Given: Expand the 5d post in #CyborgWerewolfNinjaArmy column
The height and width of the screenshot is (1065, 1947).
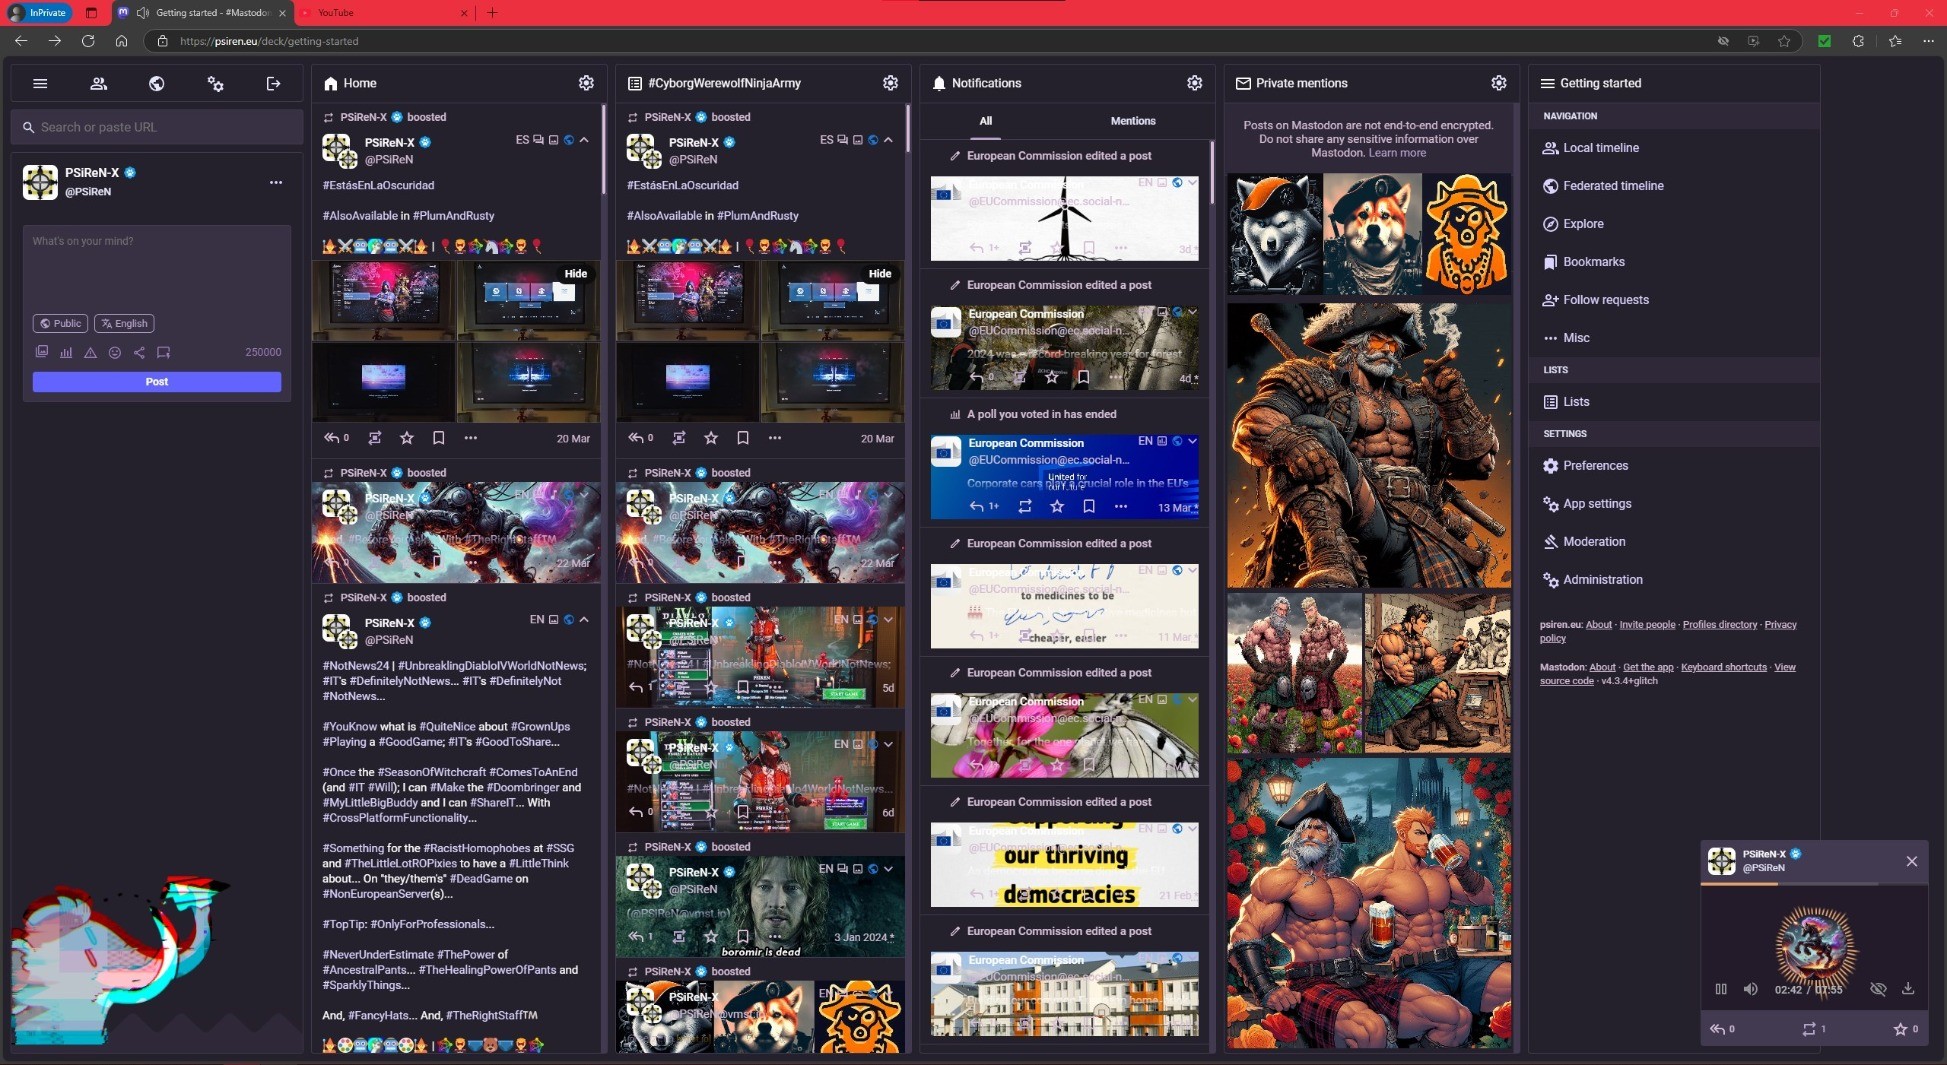Looking at the screenshot, I should (x=888, y=620).
